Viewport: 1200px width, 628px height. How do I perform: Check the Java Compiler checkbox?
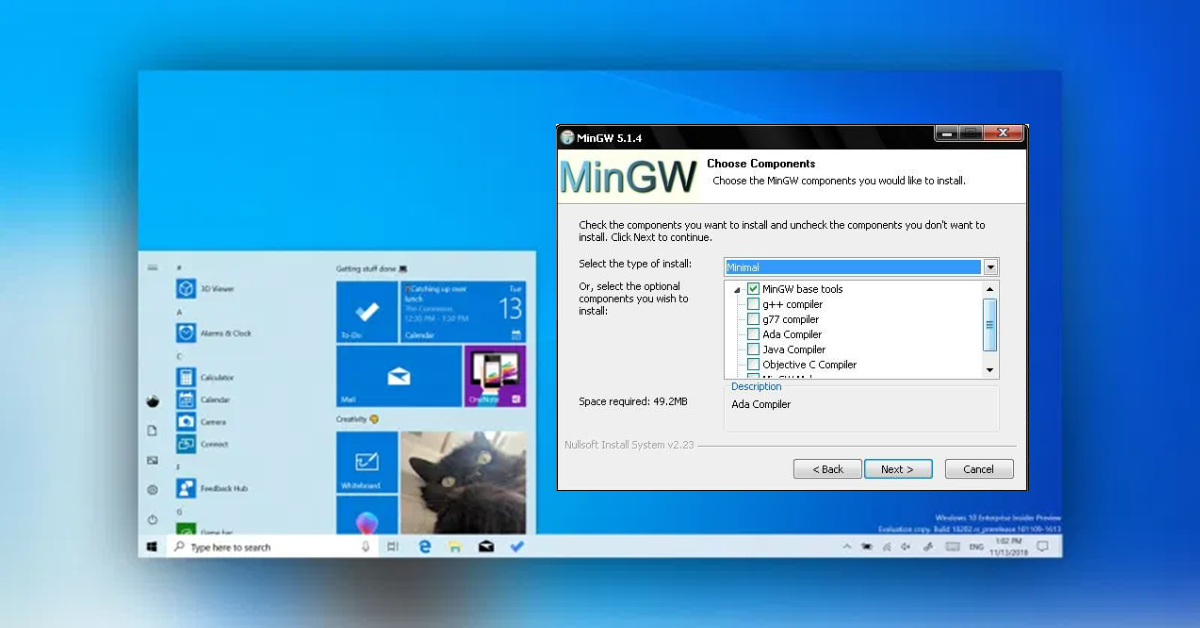(x=753, y=349)
